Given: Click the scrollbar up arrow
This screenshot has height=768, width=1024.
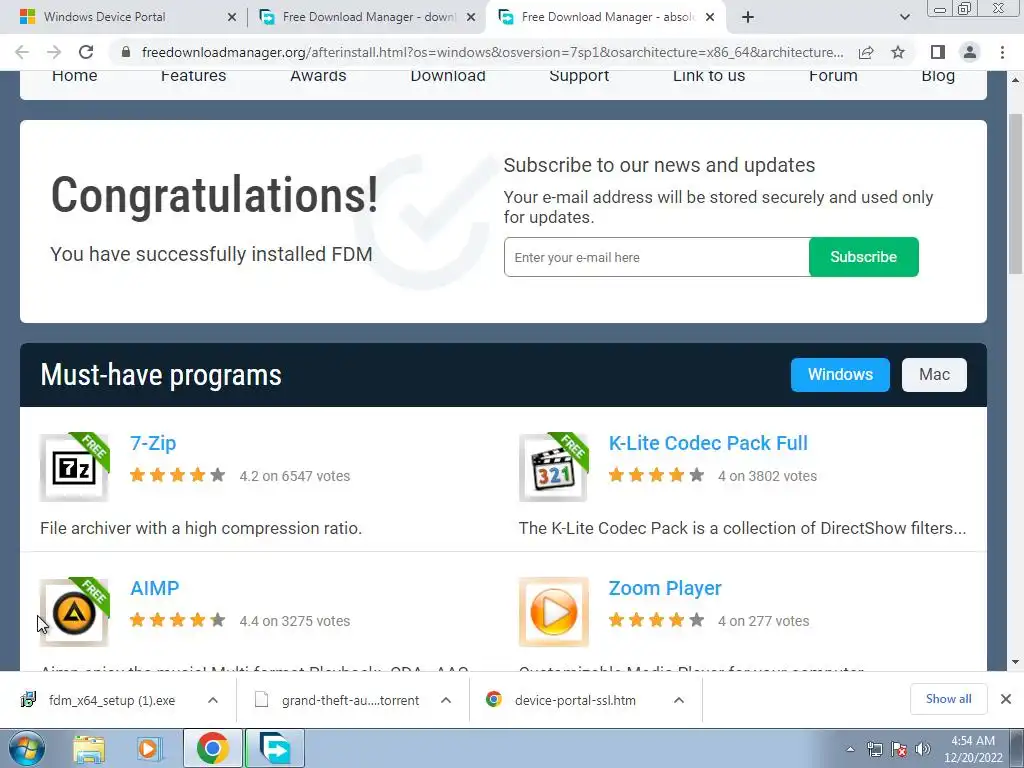Looking at the screenshot, I should (x=1016, y=80).
